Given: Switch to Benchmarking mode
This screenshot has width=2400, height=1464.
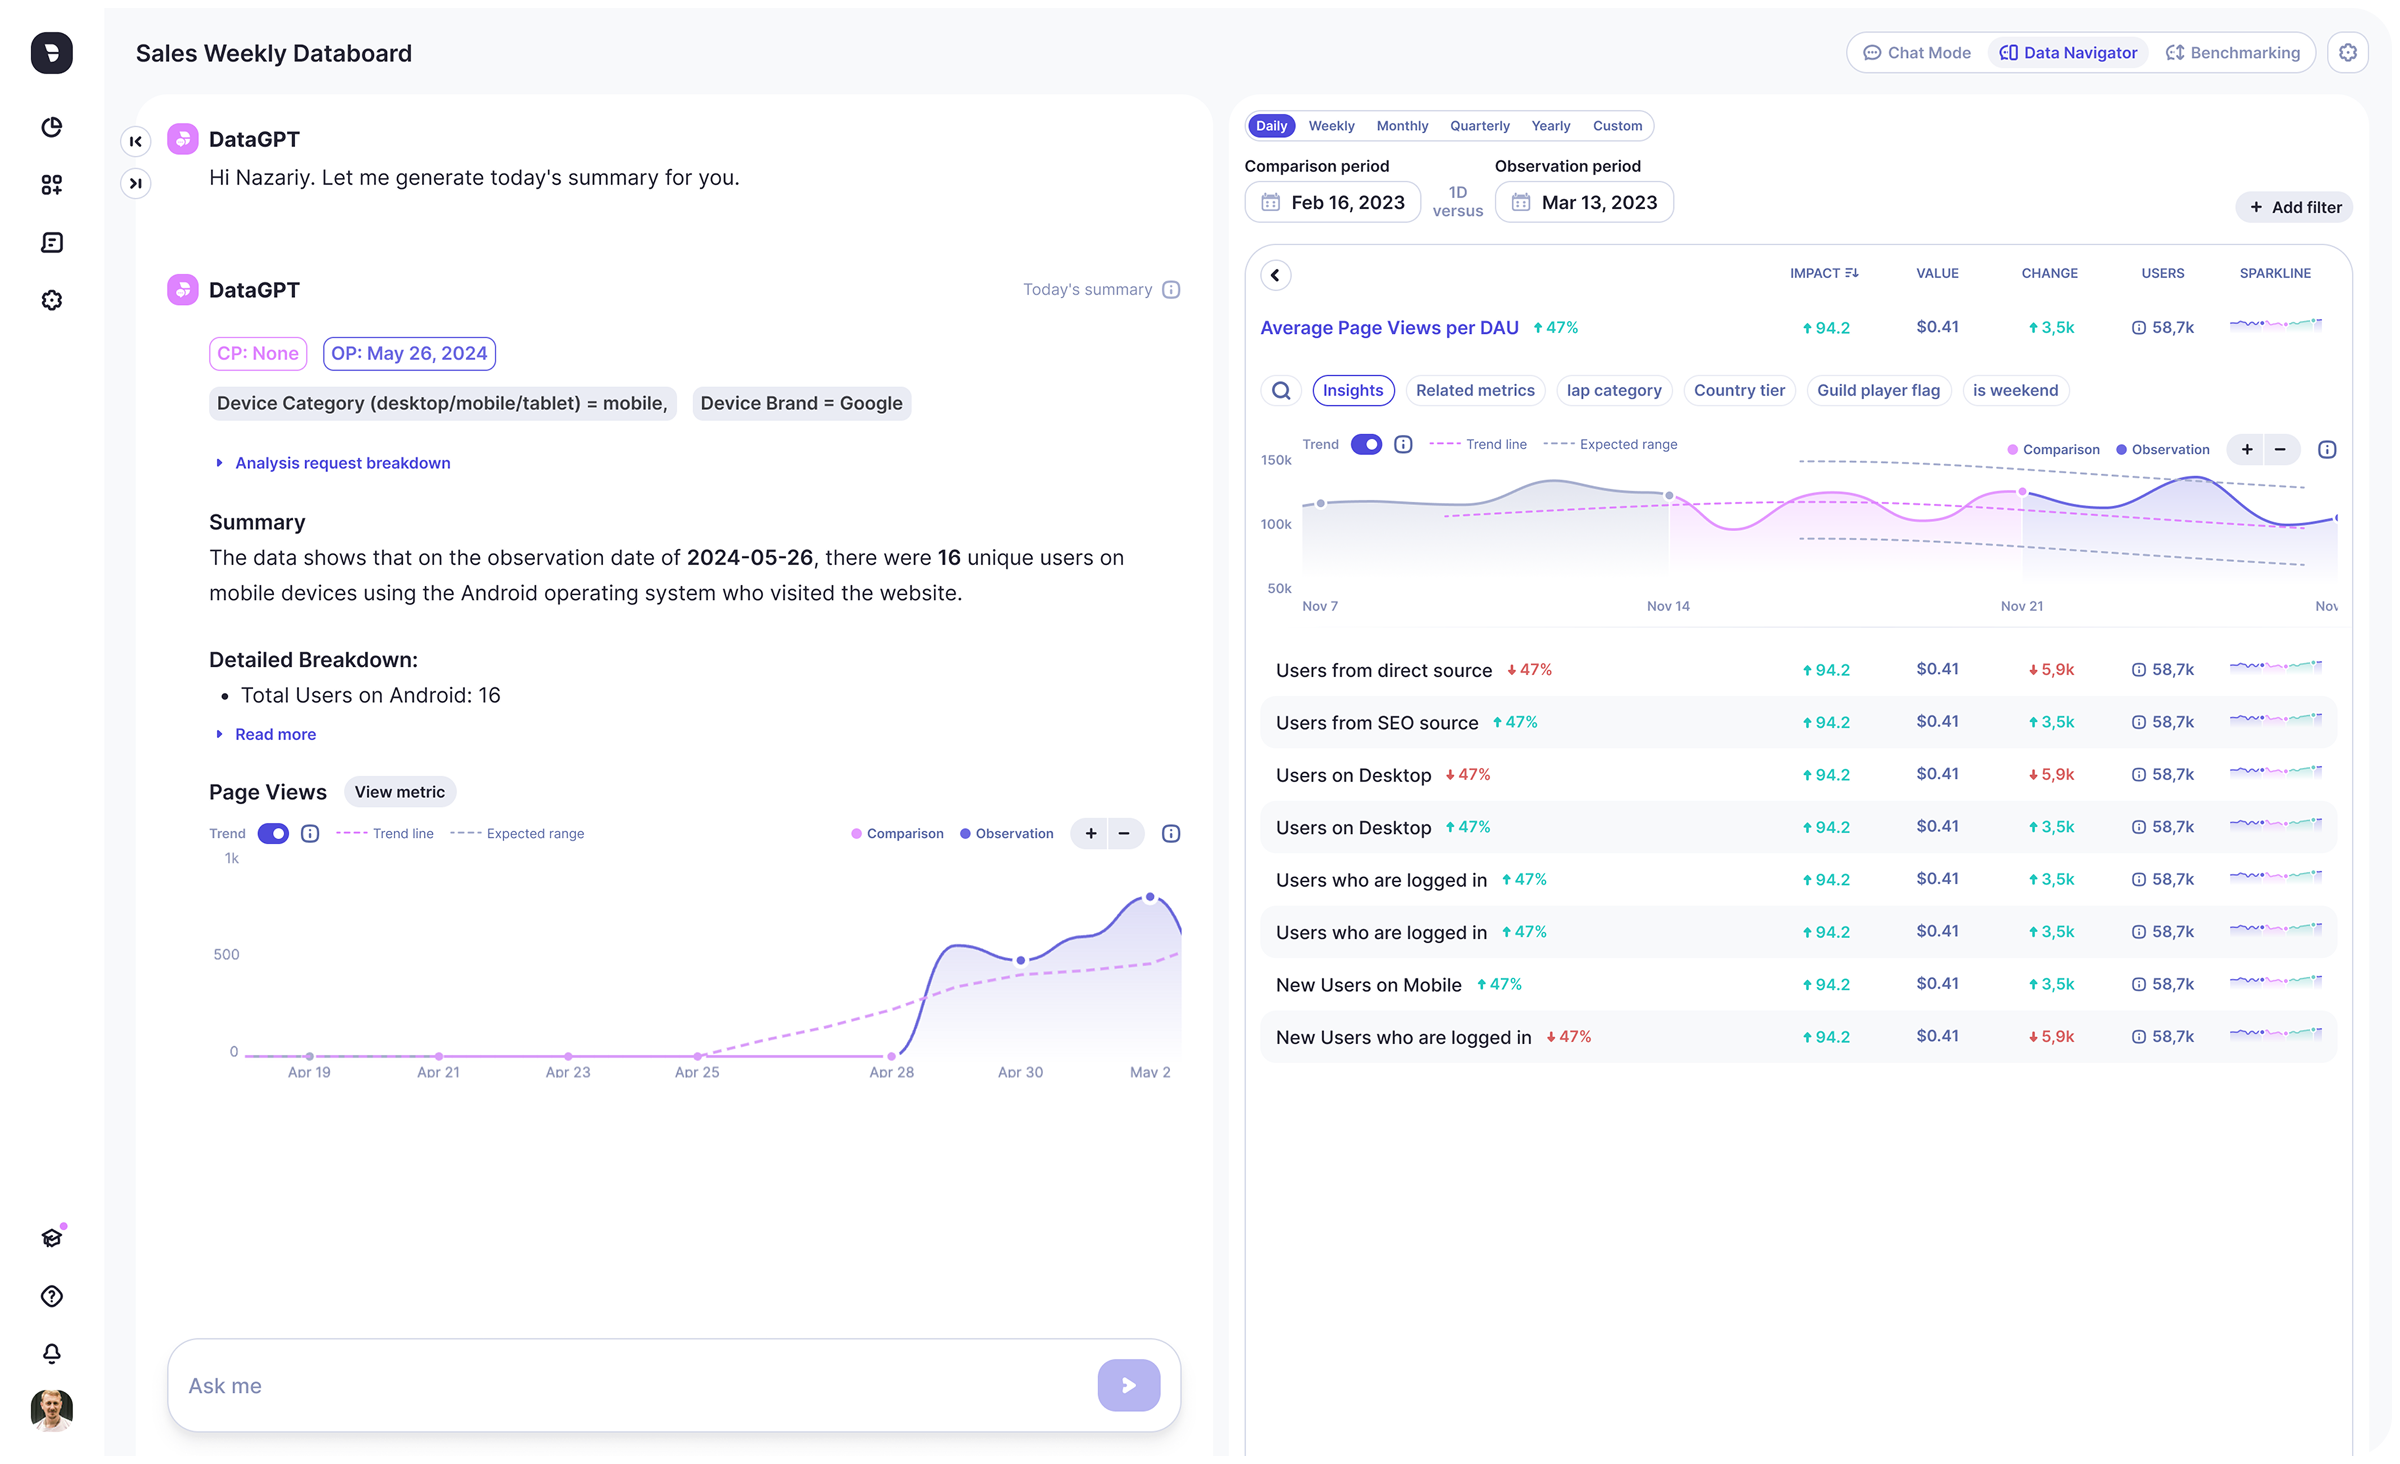Looking at the screenshot, I should tap(2232, 53).
